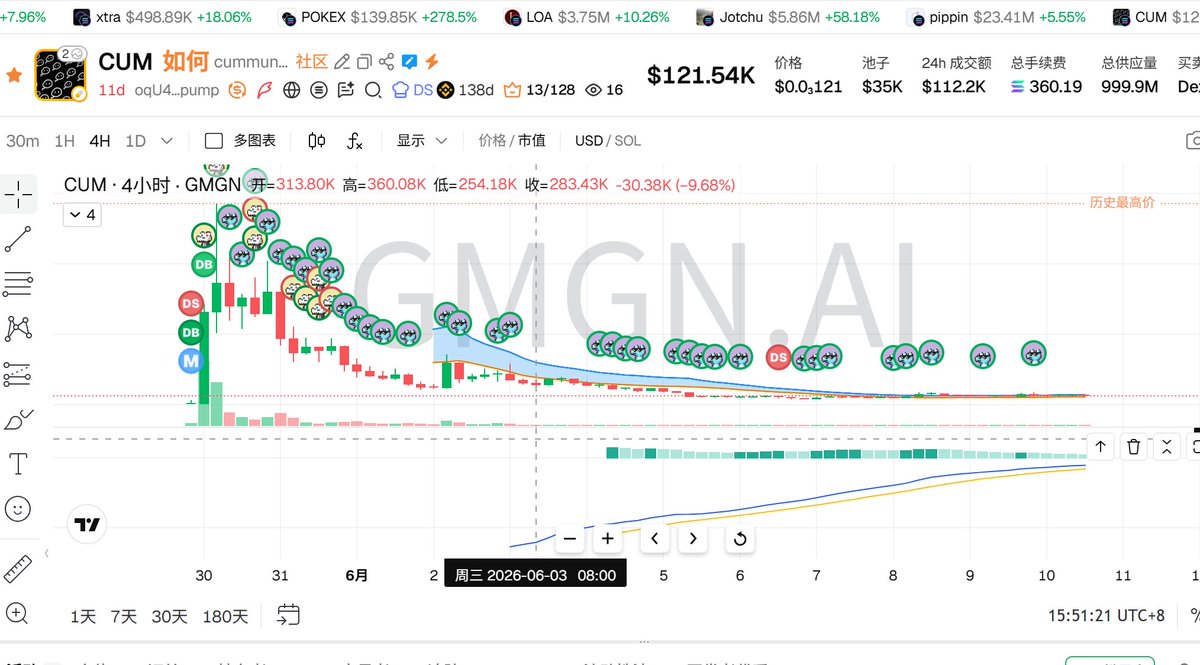
Task: Move chart left with back arrow
Action: (654, 539)
